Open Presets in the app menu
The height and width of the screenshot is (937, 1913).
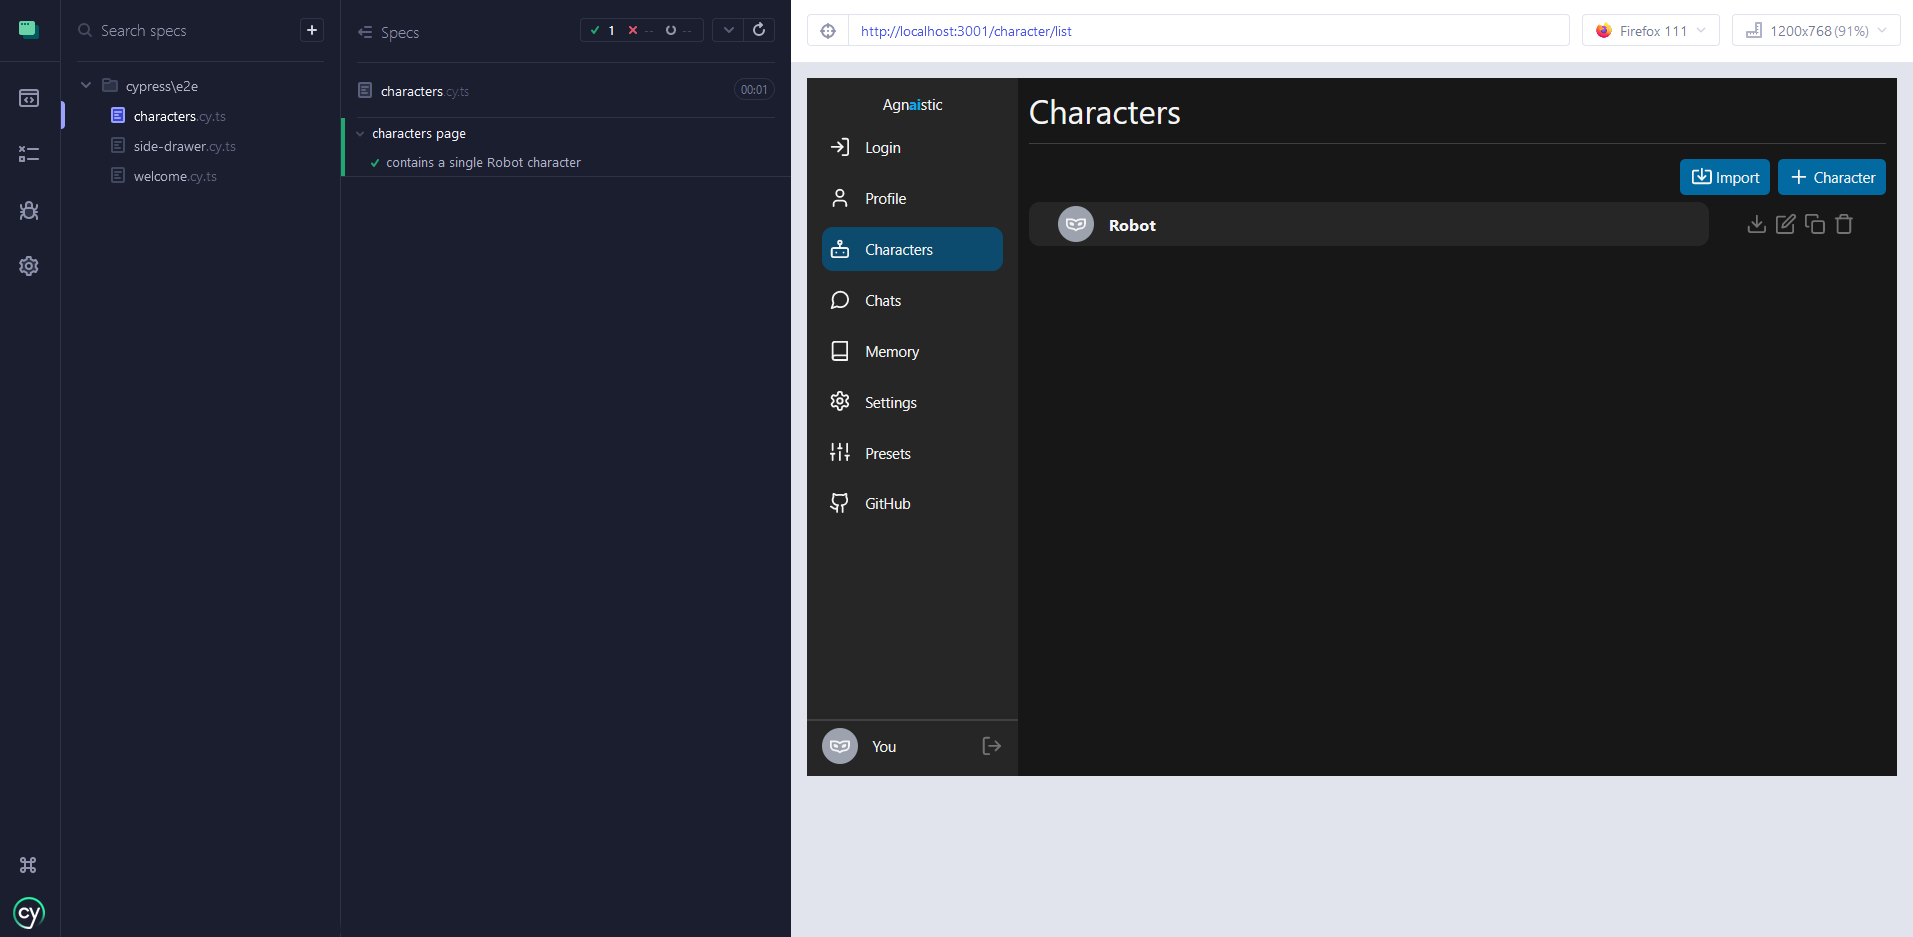(x=912, y=453)
